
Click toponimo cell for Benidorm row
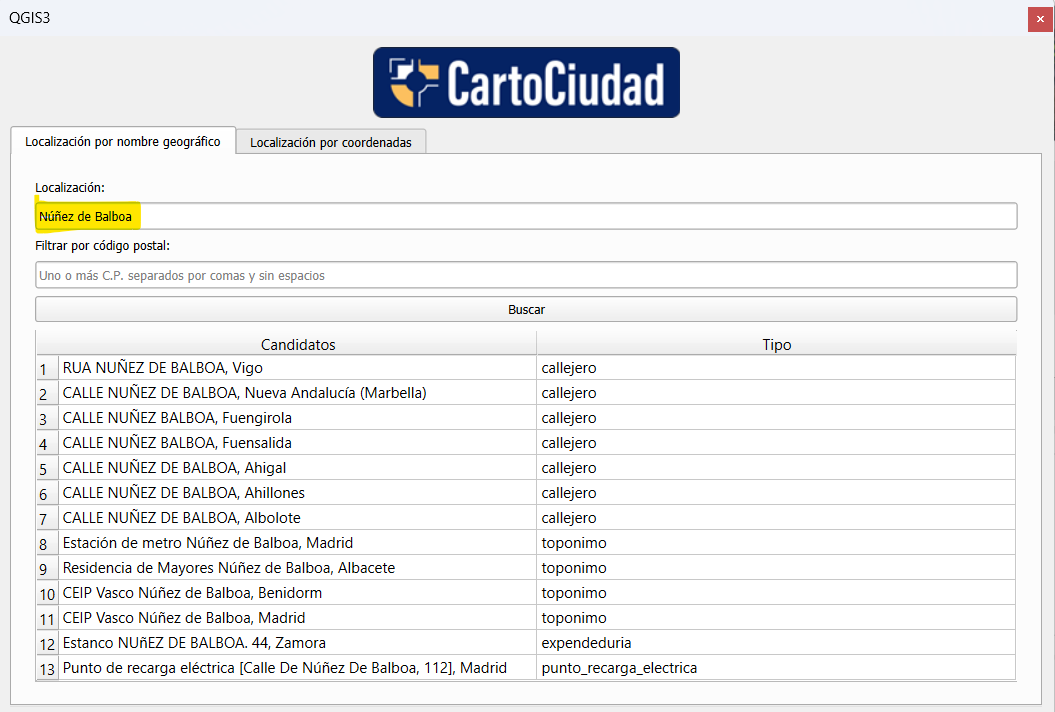776,593
